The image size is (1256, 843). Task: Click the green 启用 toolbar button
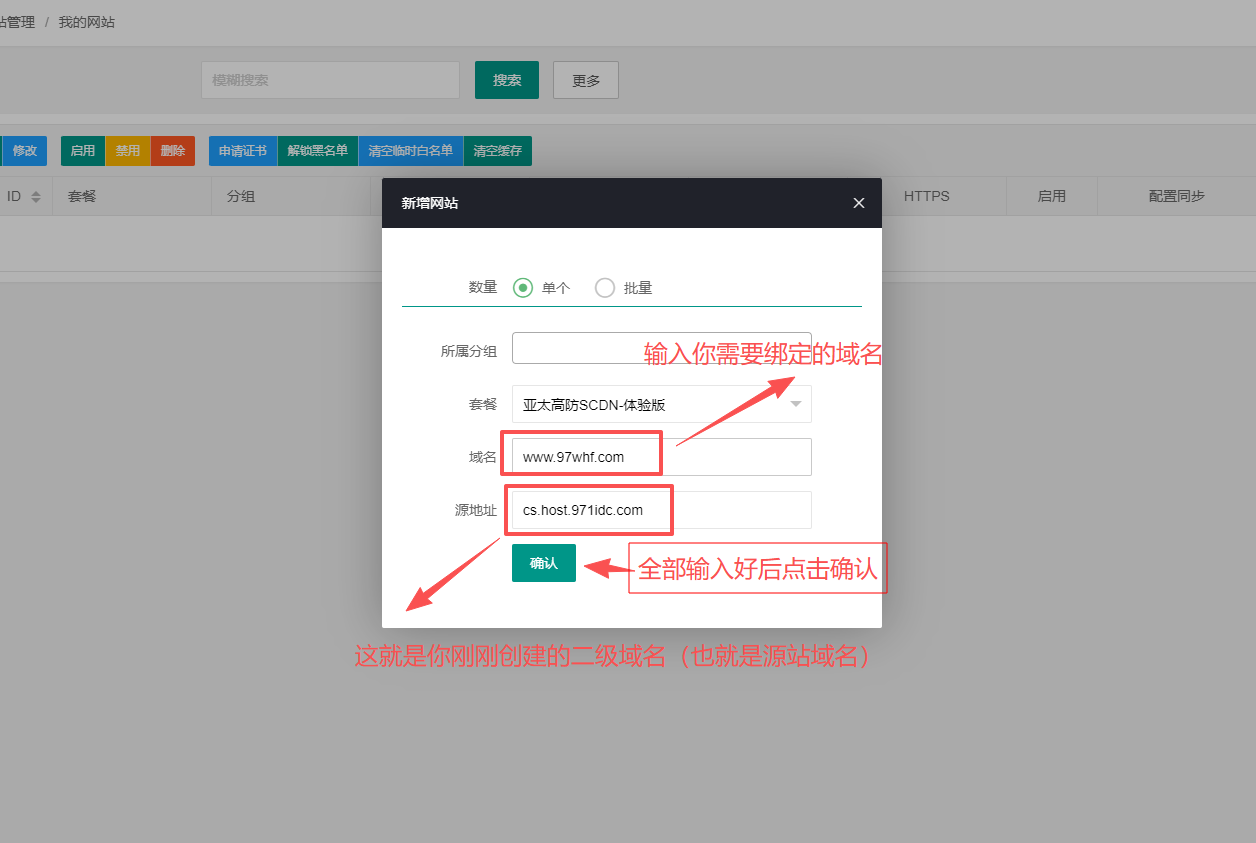point(83,151)
